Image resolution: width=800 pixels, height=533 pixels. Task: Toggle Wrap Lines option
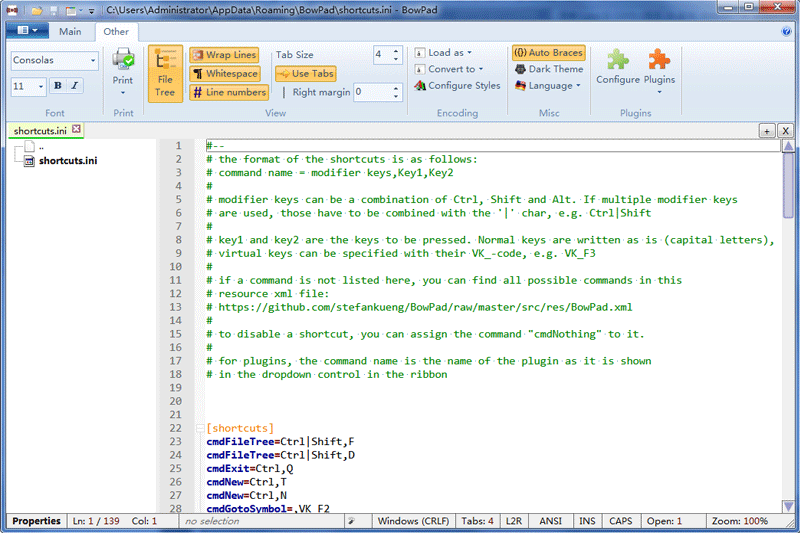click(x=224, y=55)
